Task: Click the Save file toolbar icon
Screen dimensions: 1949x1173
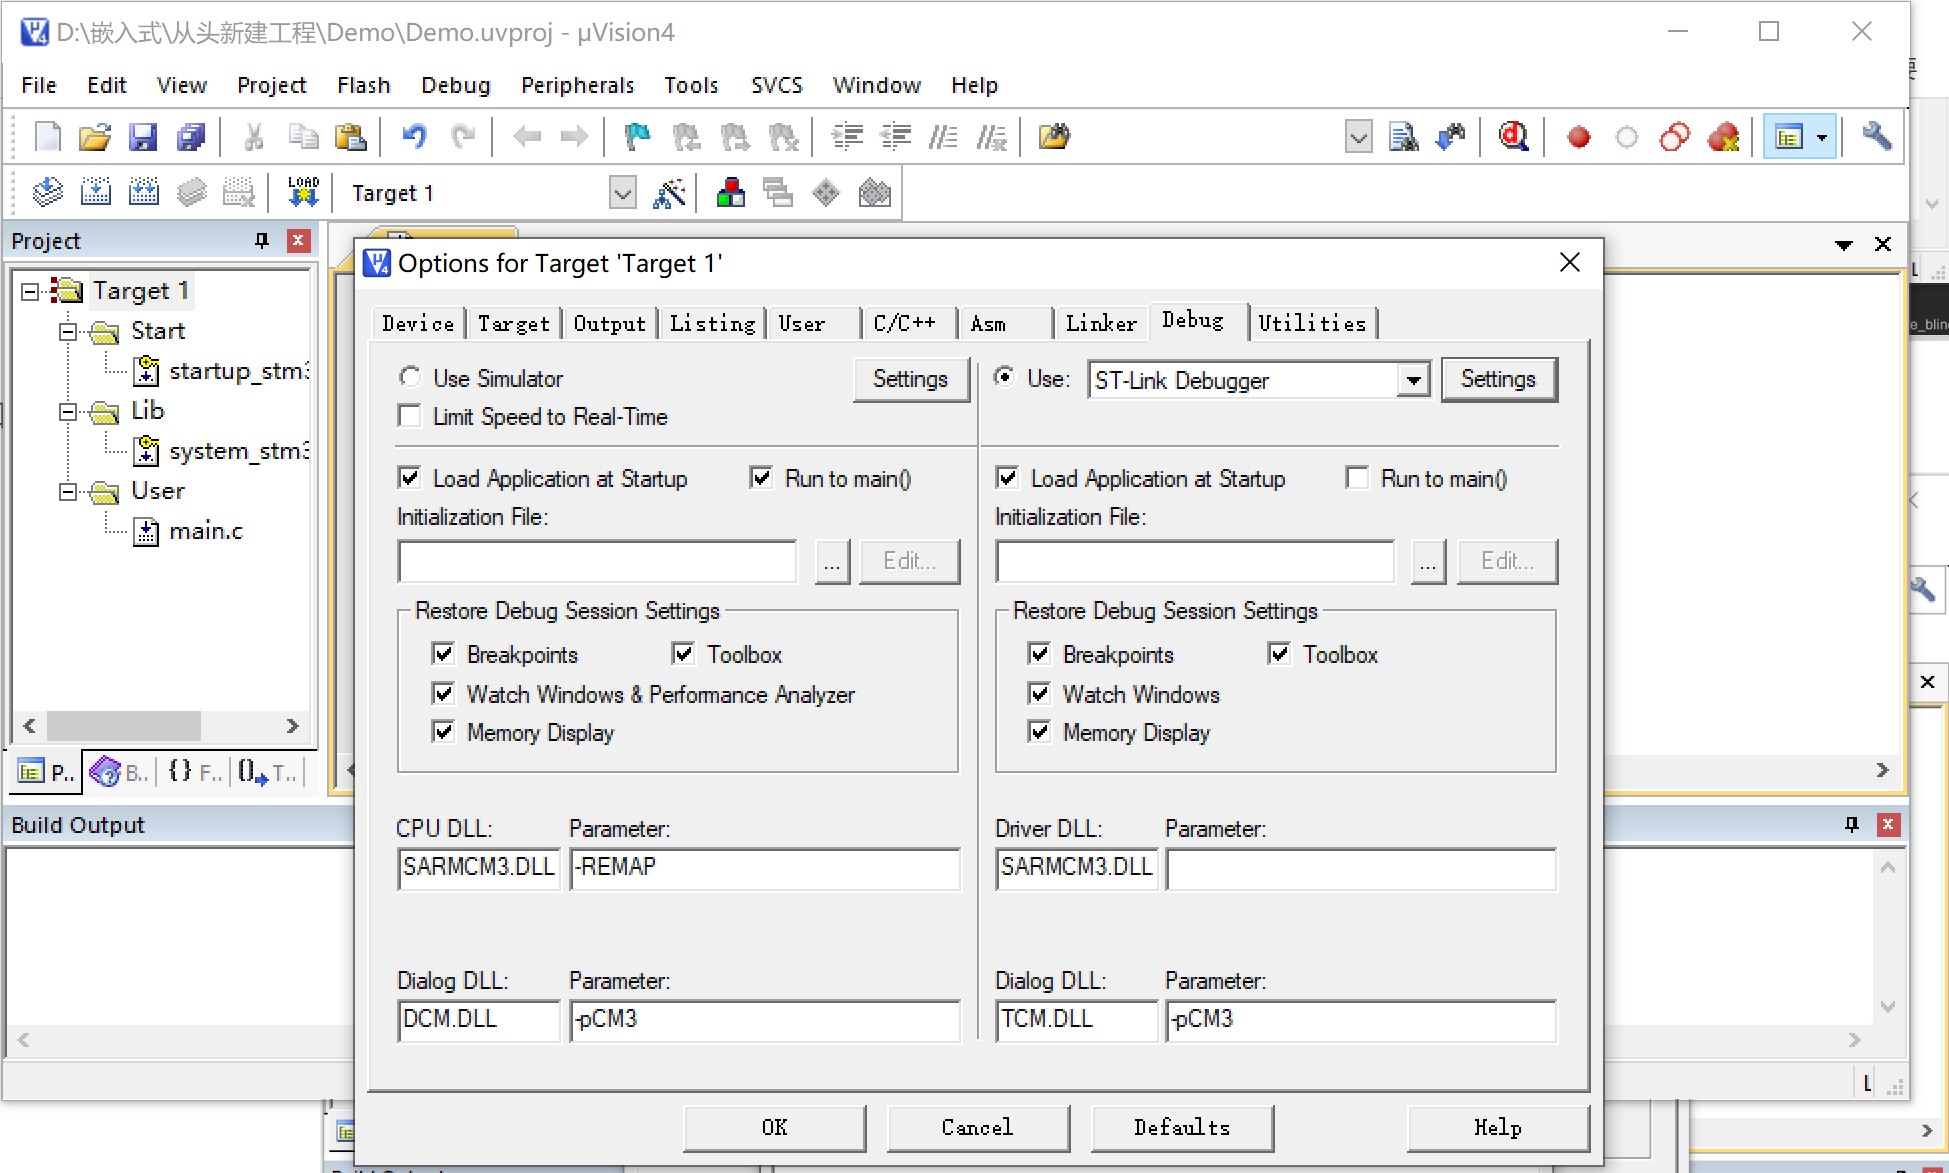Action: point(143,137)
